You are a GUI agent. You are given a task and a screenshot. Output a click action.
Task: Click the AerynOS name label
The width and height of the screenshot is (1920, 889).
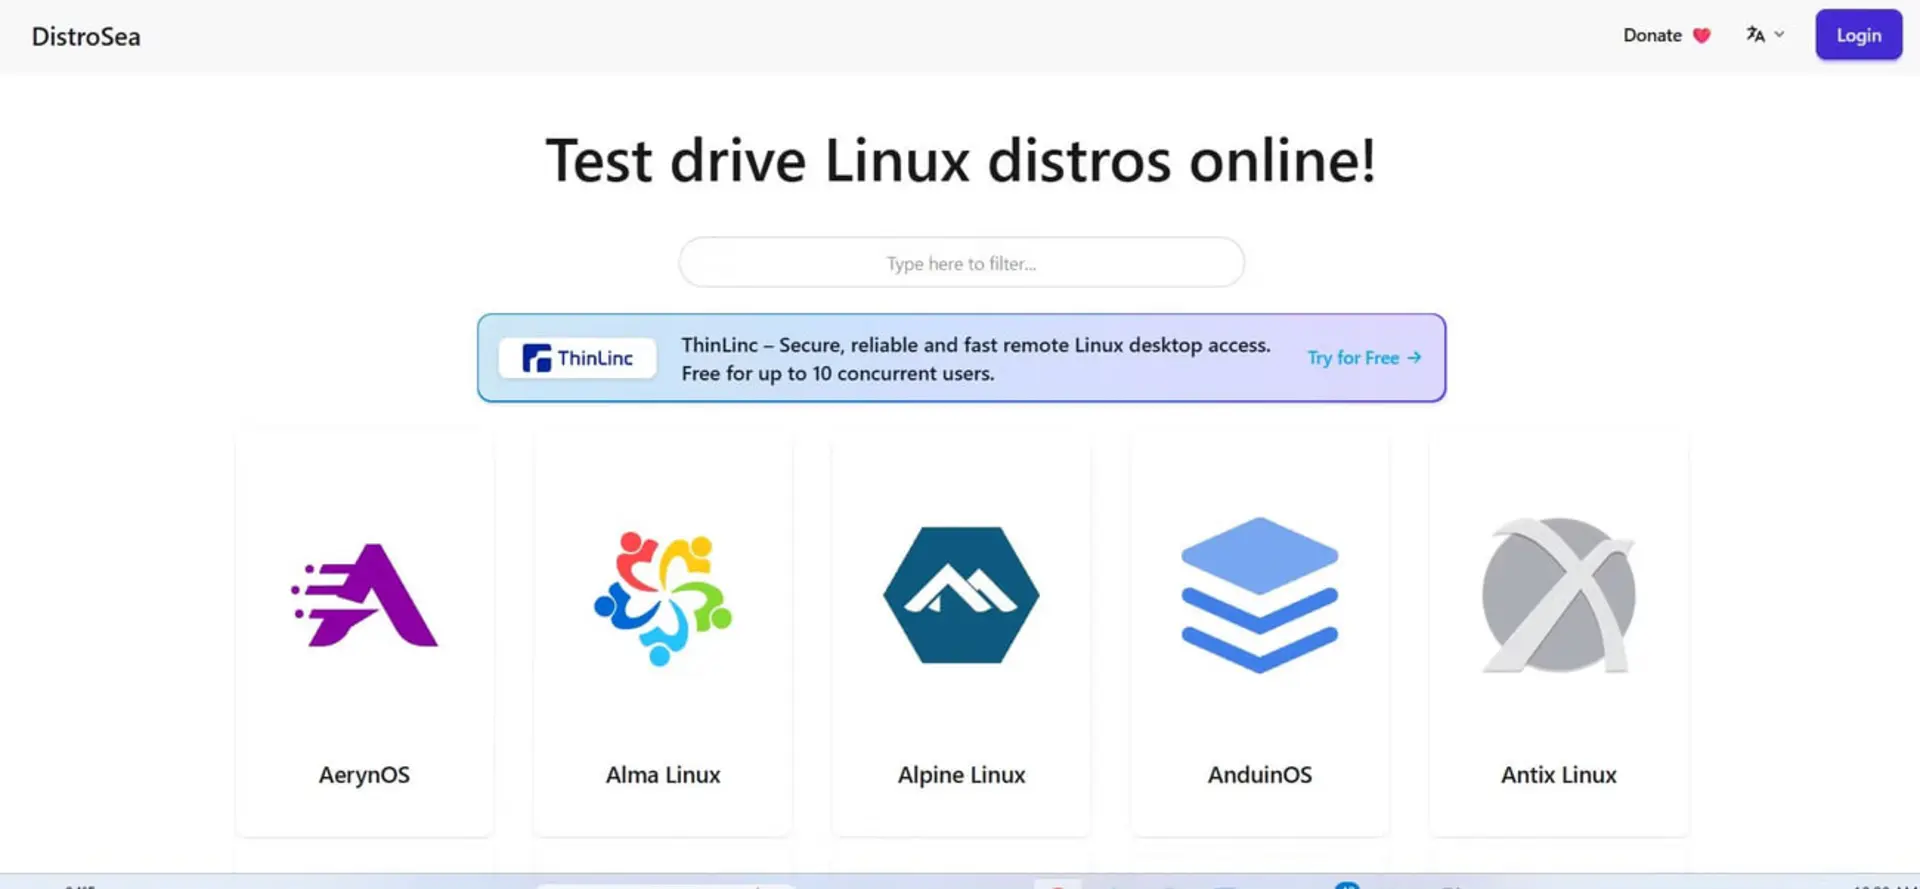(364, 775)
